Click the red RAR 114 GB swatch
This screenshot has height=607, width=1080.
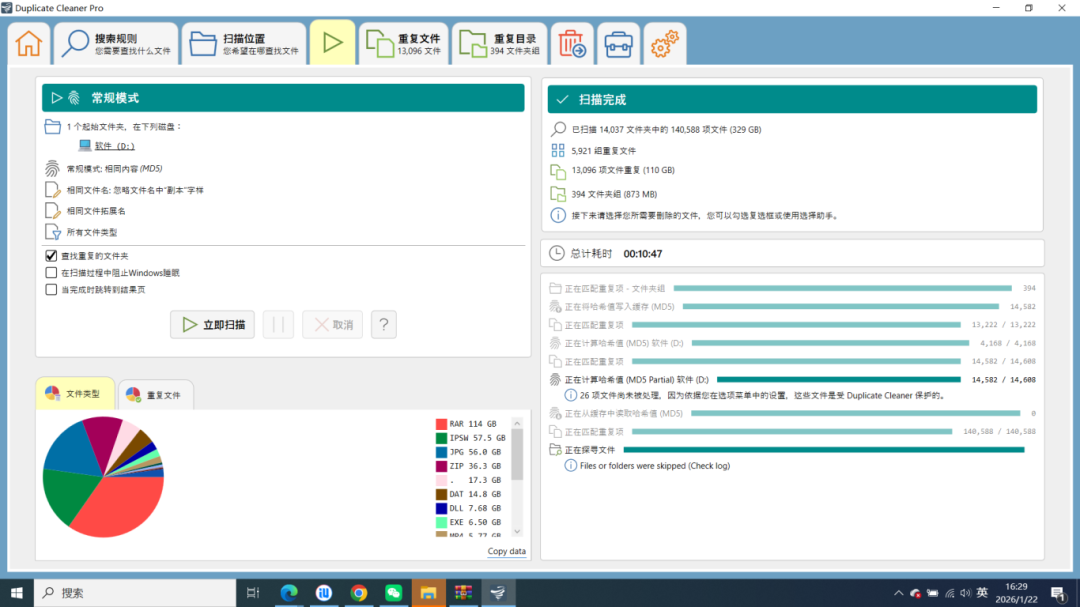(441, 424)
